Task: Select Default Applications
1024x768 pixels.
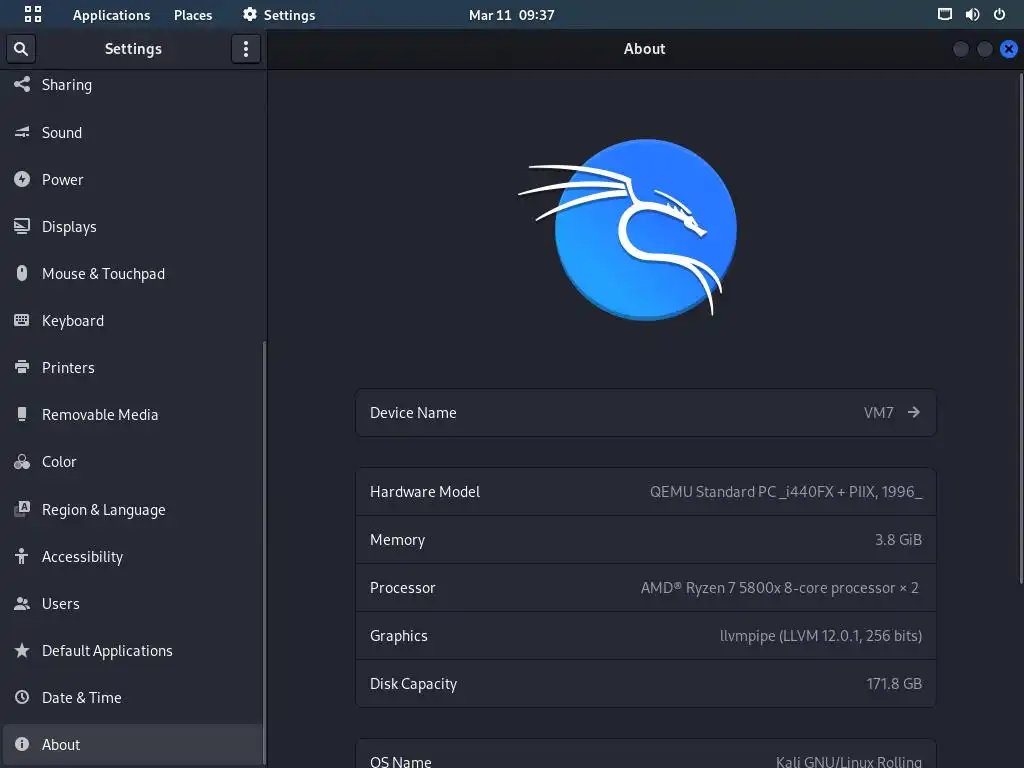Action: pos(133,650)
